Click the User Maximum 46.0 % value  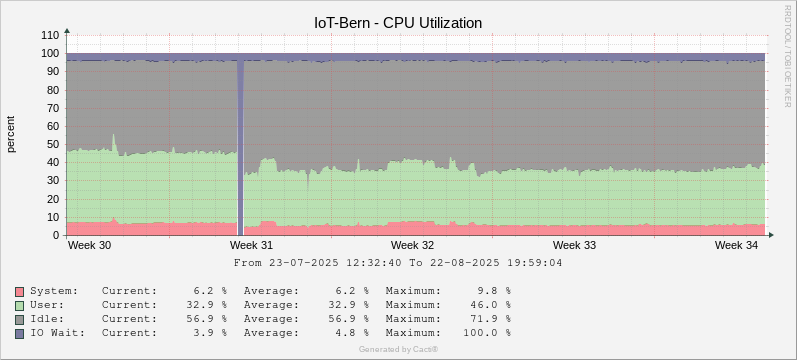coord(489,305)
